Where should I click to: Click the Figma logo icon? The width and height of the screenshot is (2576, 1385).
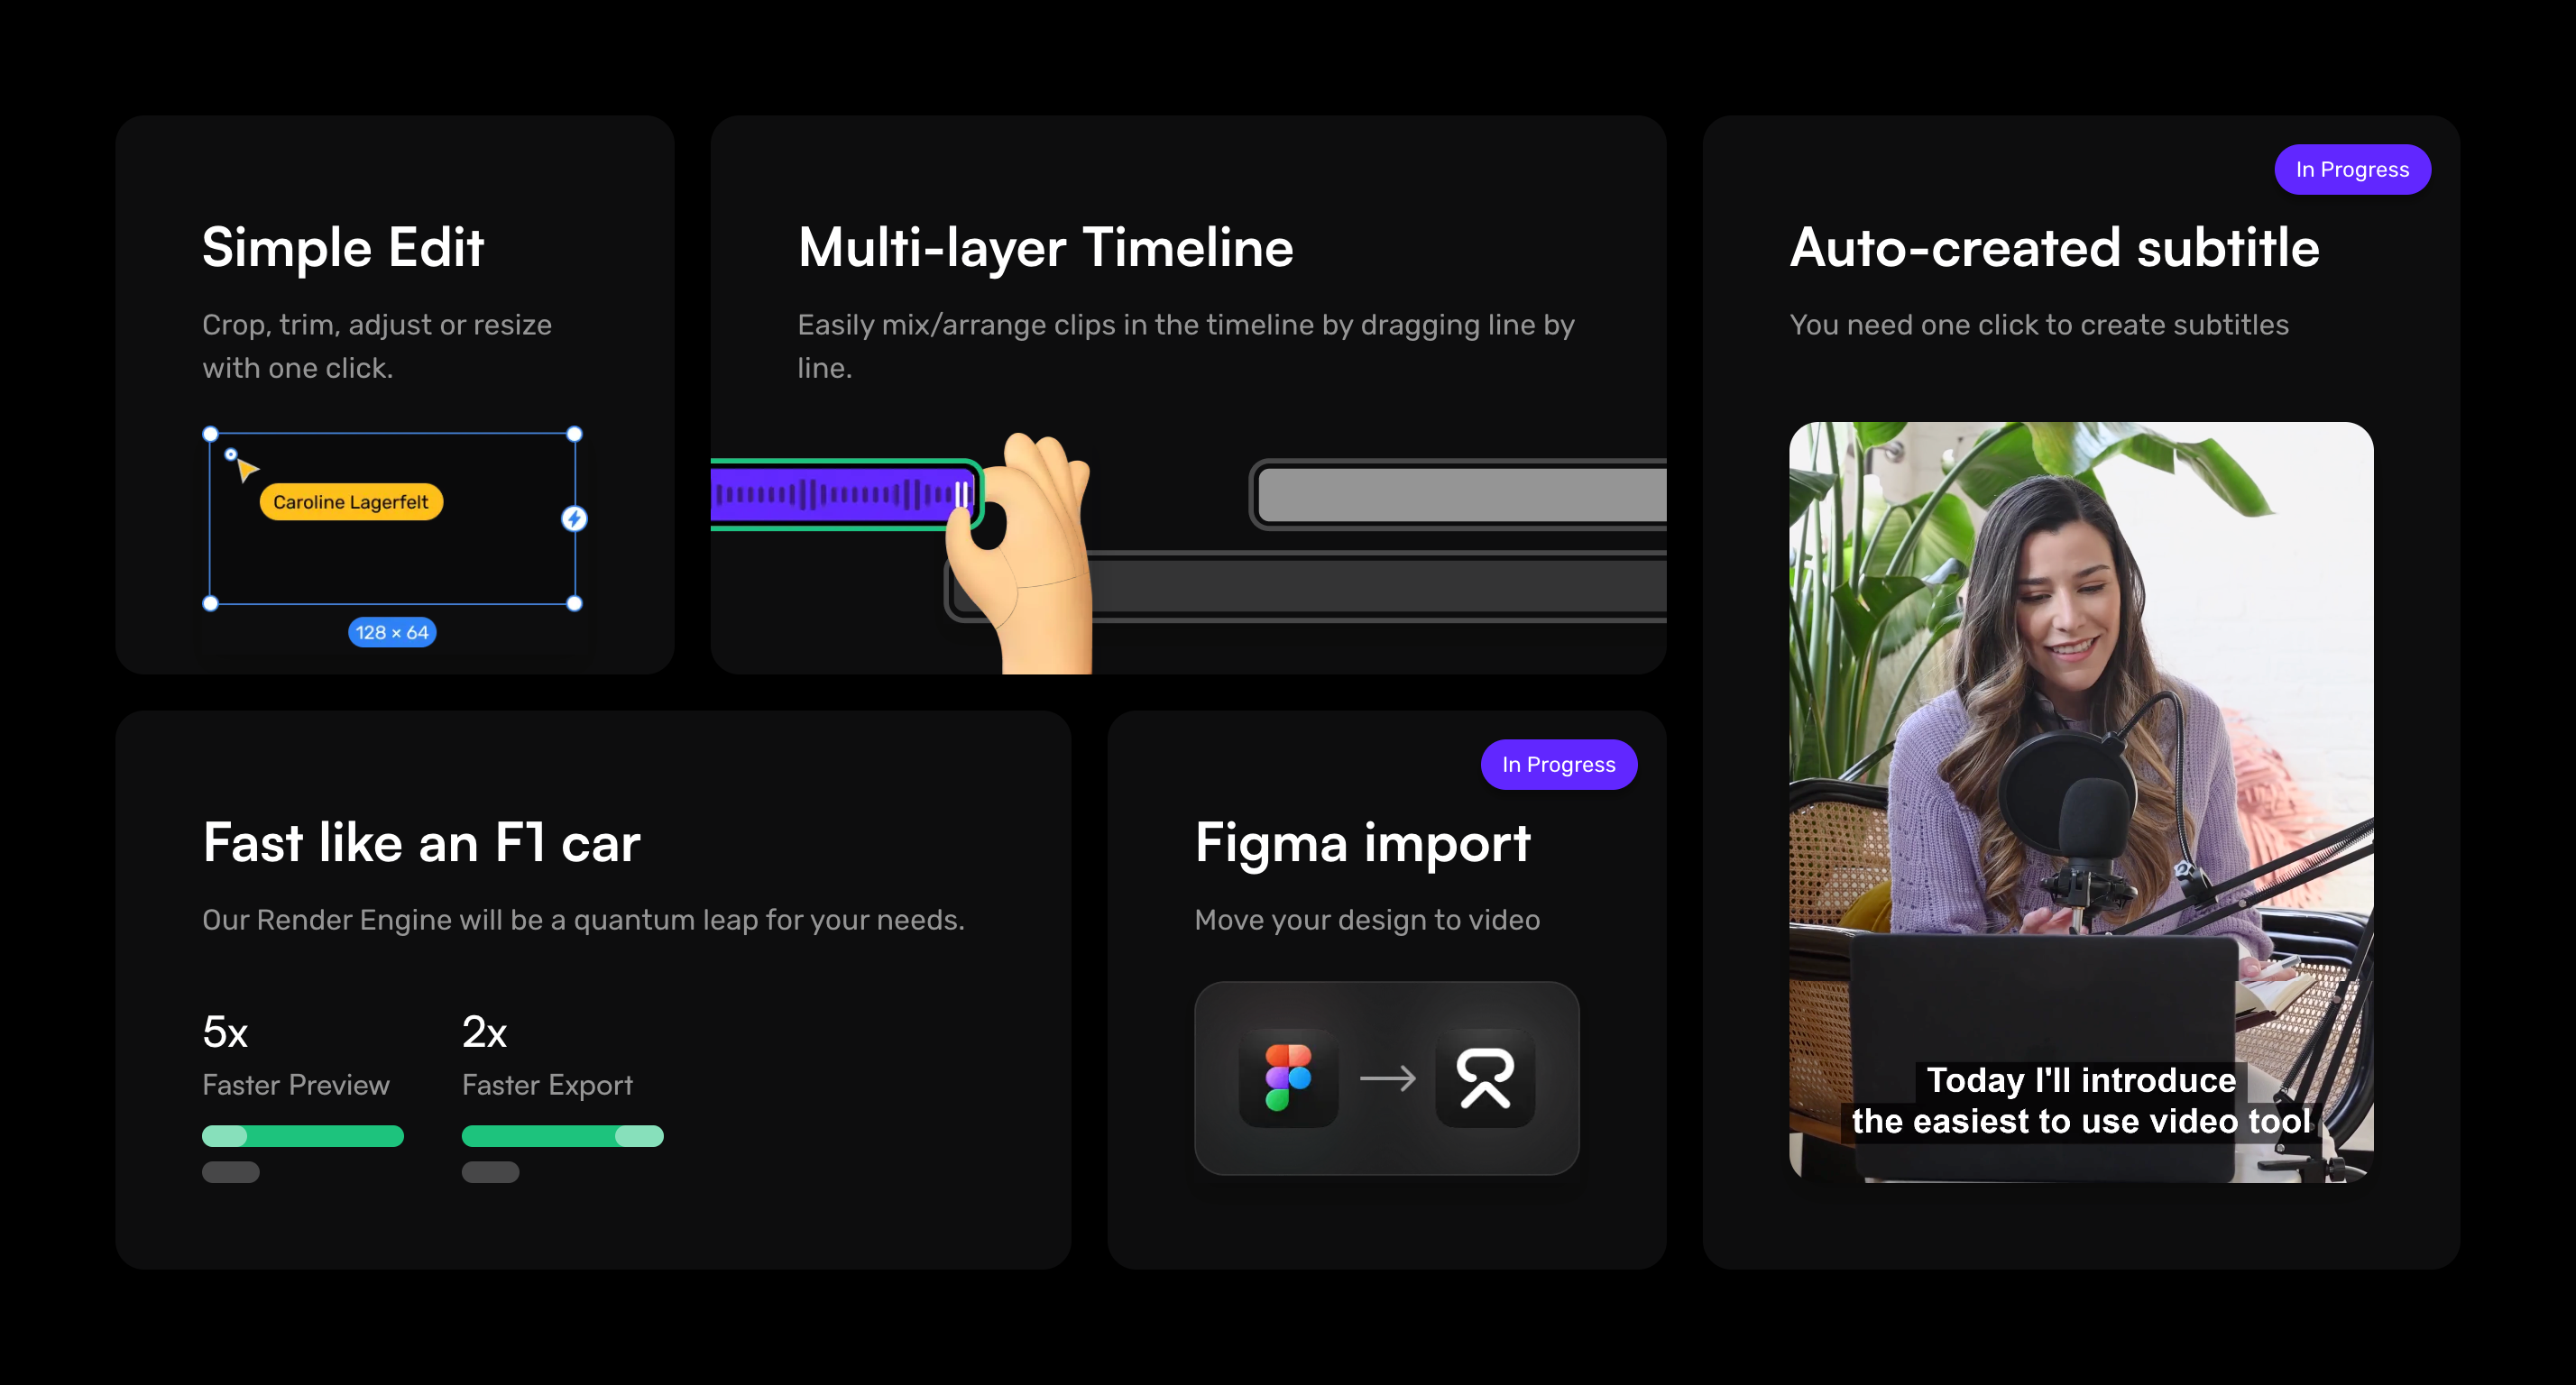coord(1288,1077)
